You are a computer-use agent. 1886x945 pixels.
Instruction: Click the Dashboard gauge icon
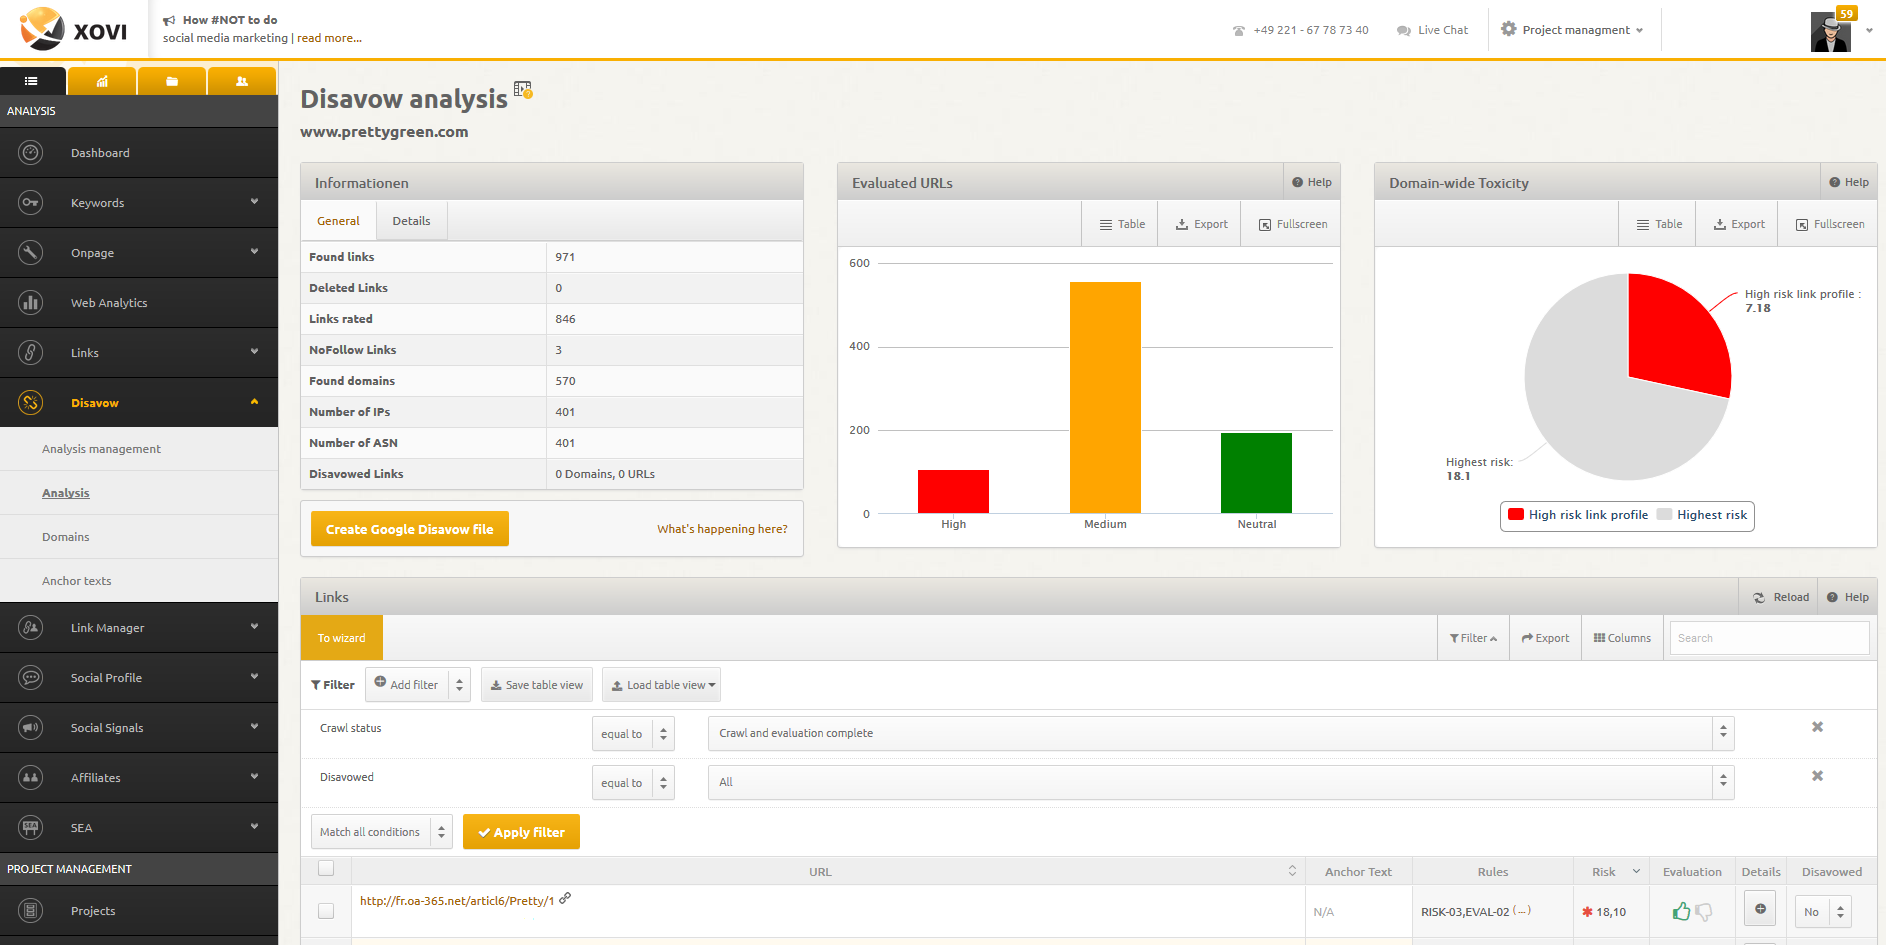point(31,153)
